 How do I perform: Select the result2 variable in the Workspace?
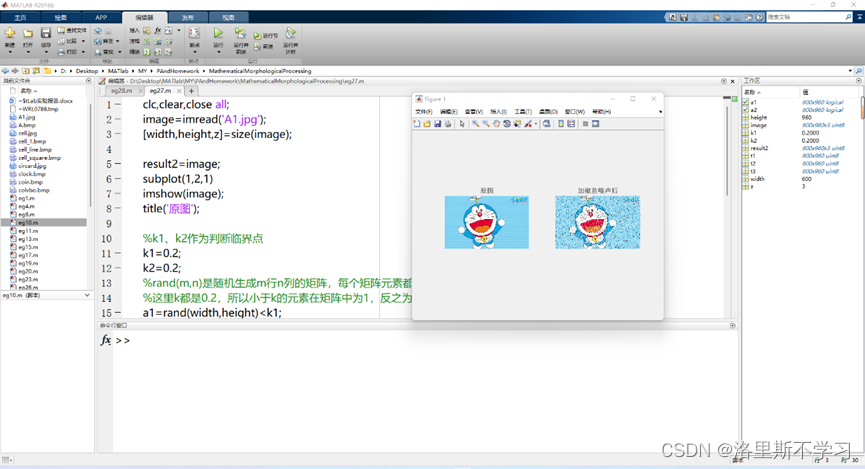759,148
